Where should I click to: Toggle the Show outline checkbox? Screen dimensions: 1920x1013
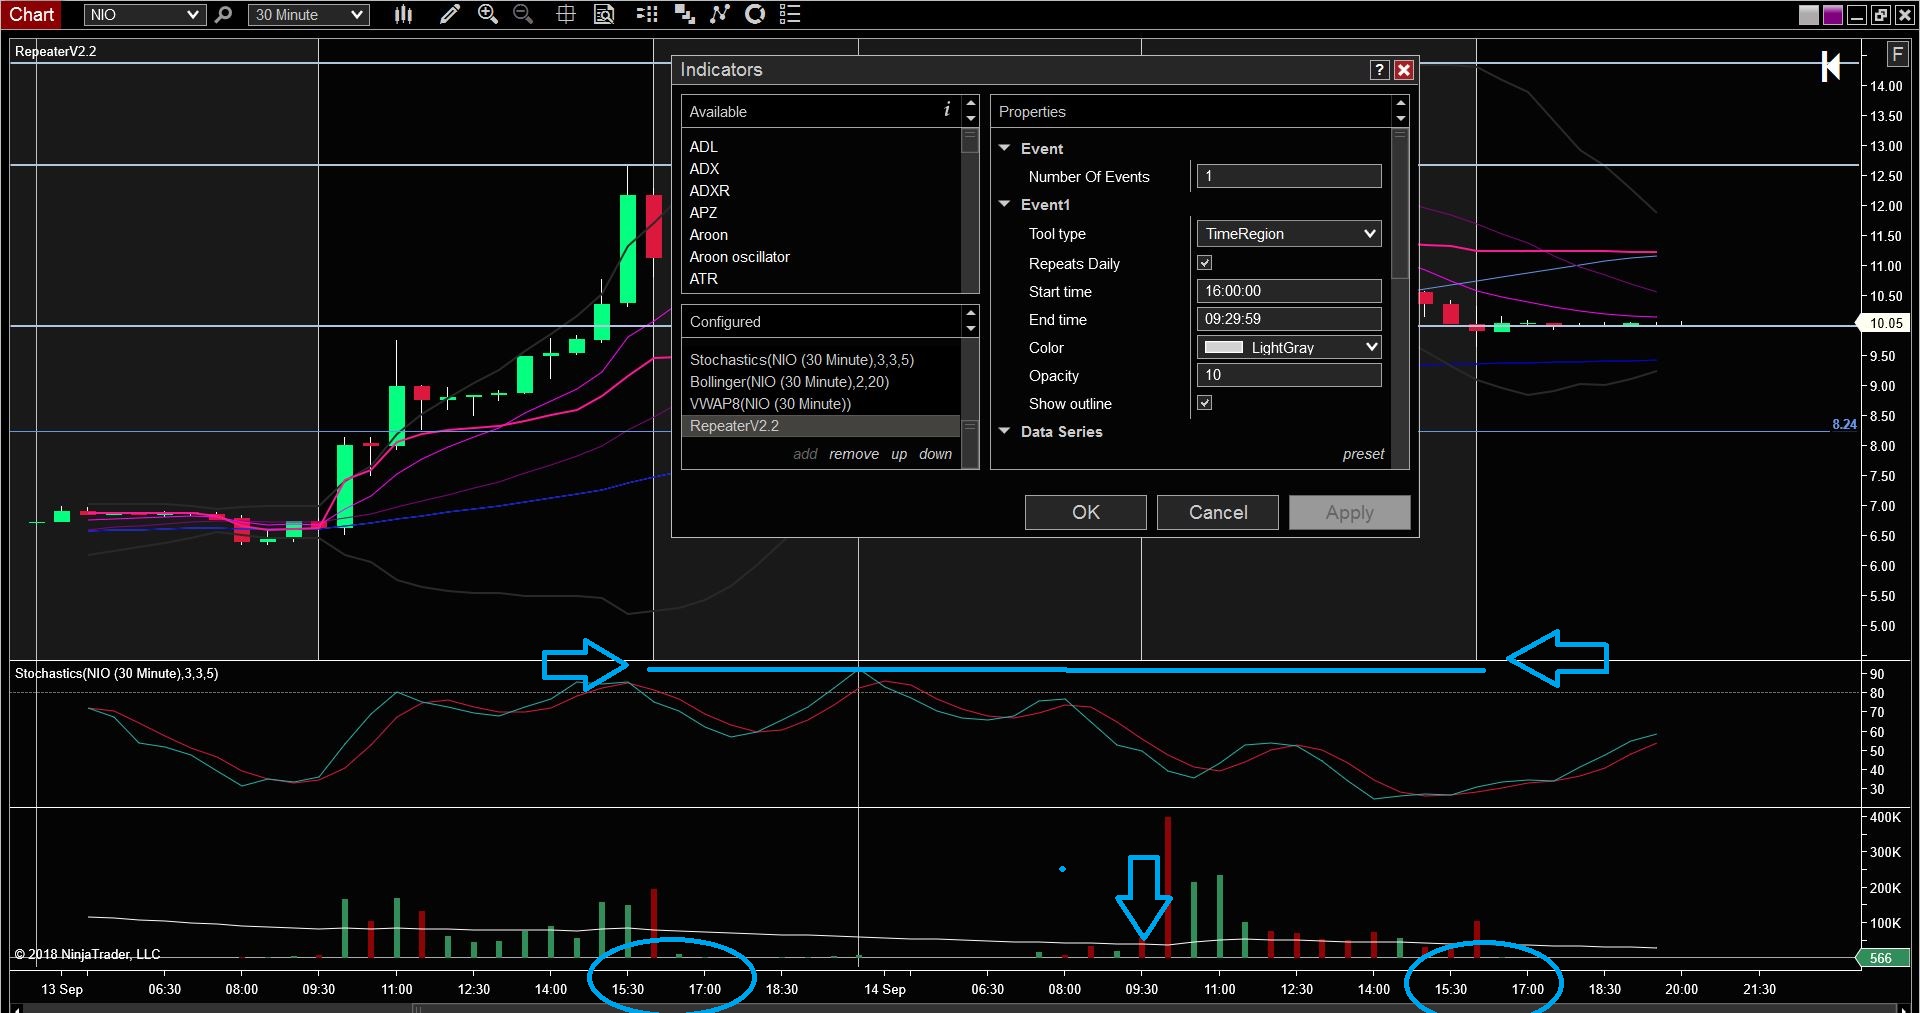point(1205,403)
